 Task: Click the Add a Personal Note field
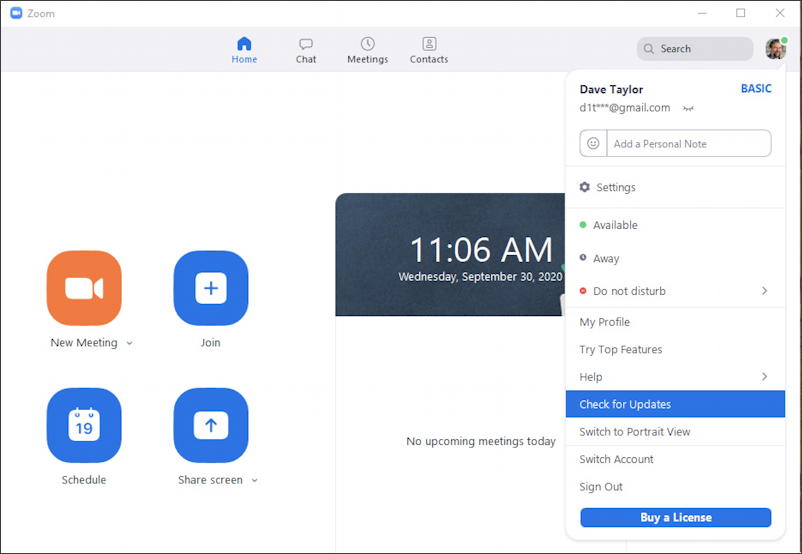(x=688, y=143)
